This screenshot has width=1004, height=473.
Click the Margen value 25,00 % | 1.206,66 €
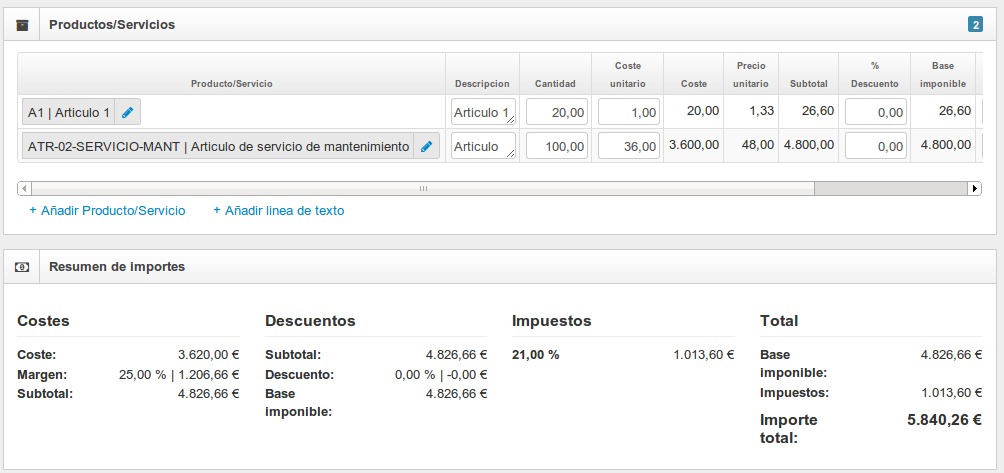coord(179,374)
